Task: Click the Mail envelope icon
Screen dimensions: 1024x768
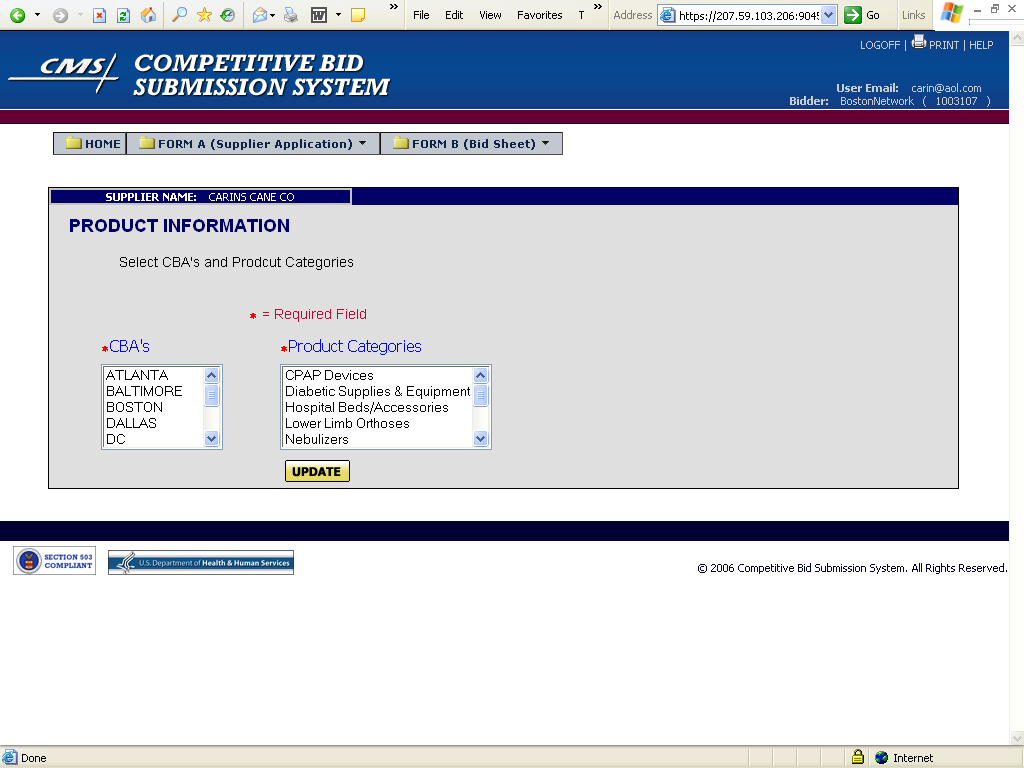Action: pyautogui.click(x=259, y=15)
